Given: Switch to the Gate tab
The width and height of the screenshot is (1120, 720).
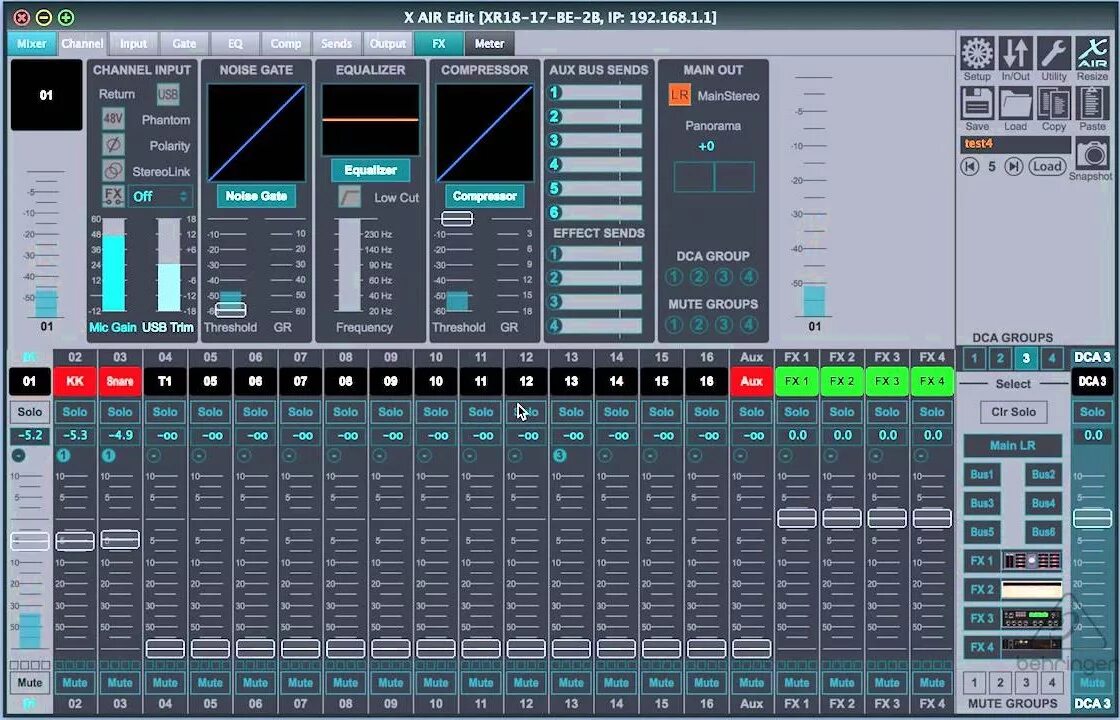Looking at the screenshot, I should (x=184, y=44).
